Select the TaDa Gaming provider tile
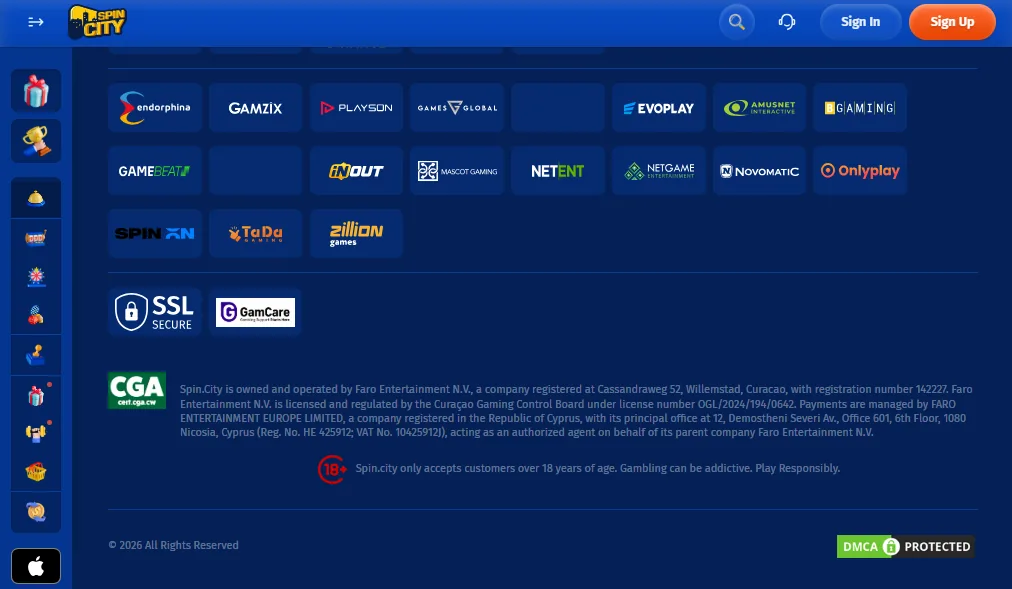 pos(256,234)
